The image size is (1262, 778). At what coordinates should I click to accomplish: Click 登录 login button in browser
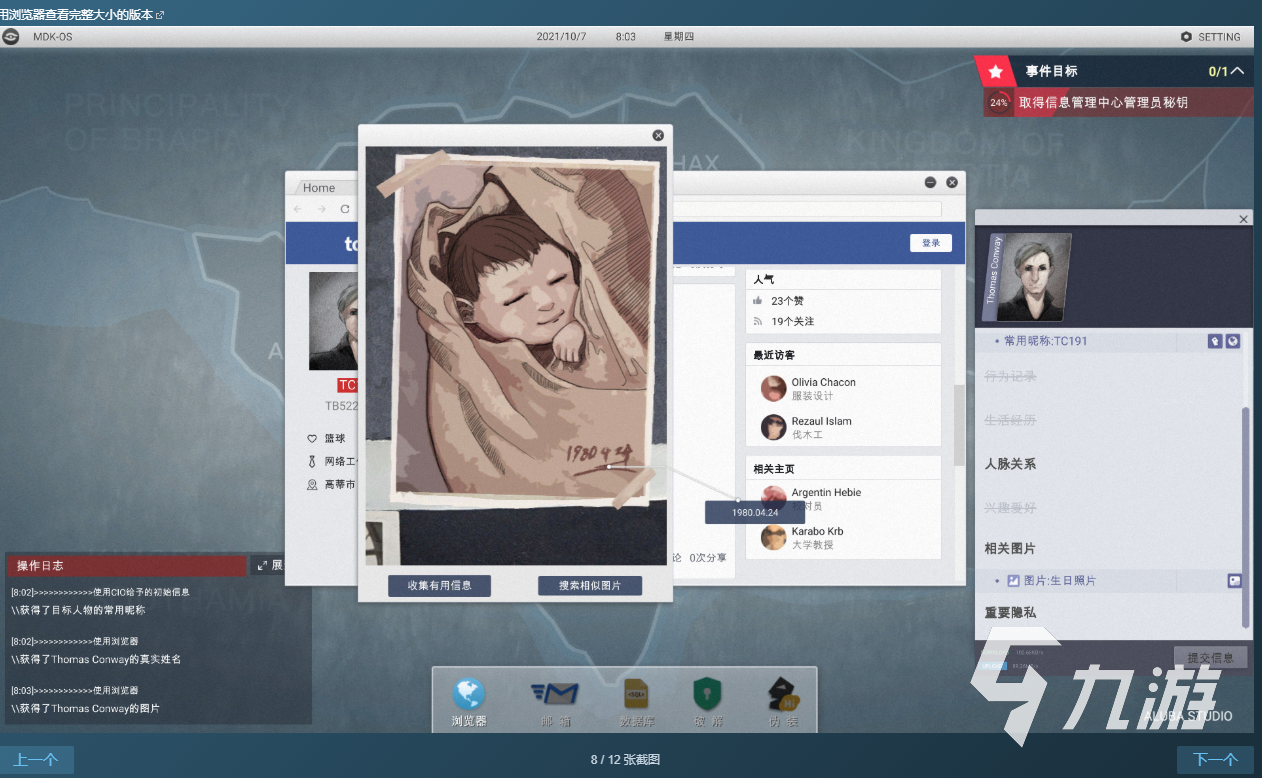931,243
